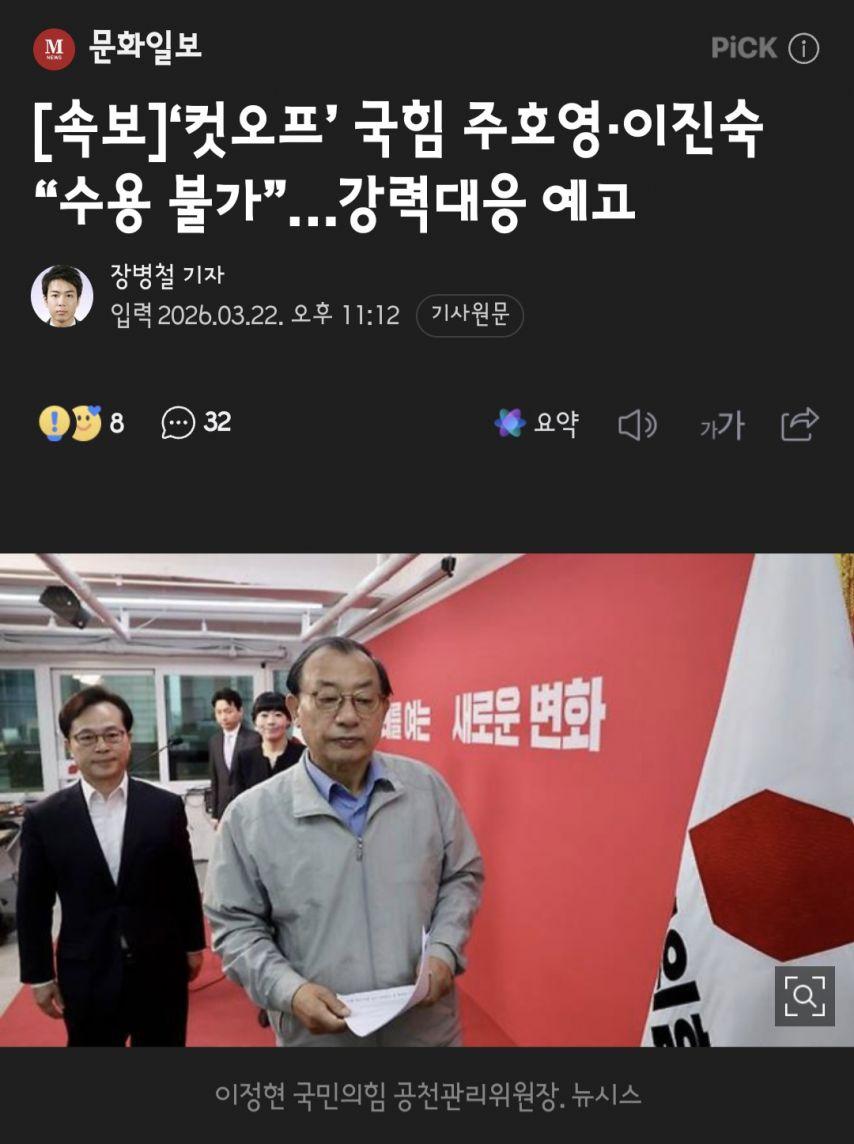Toggle article read-aloud speaker icon
The width and height of the screenshot is (854, 1144).
[x=637, y=425]
